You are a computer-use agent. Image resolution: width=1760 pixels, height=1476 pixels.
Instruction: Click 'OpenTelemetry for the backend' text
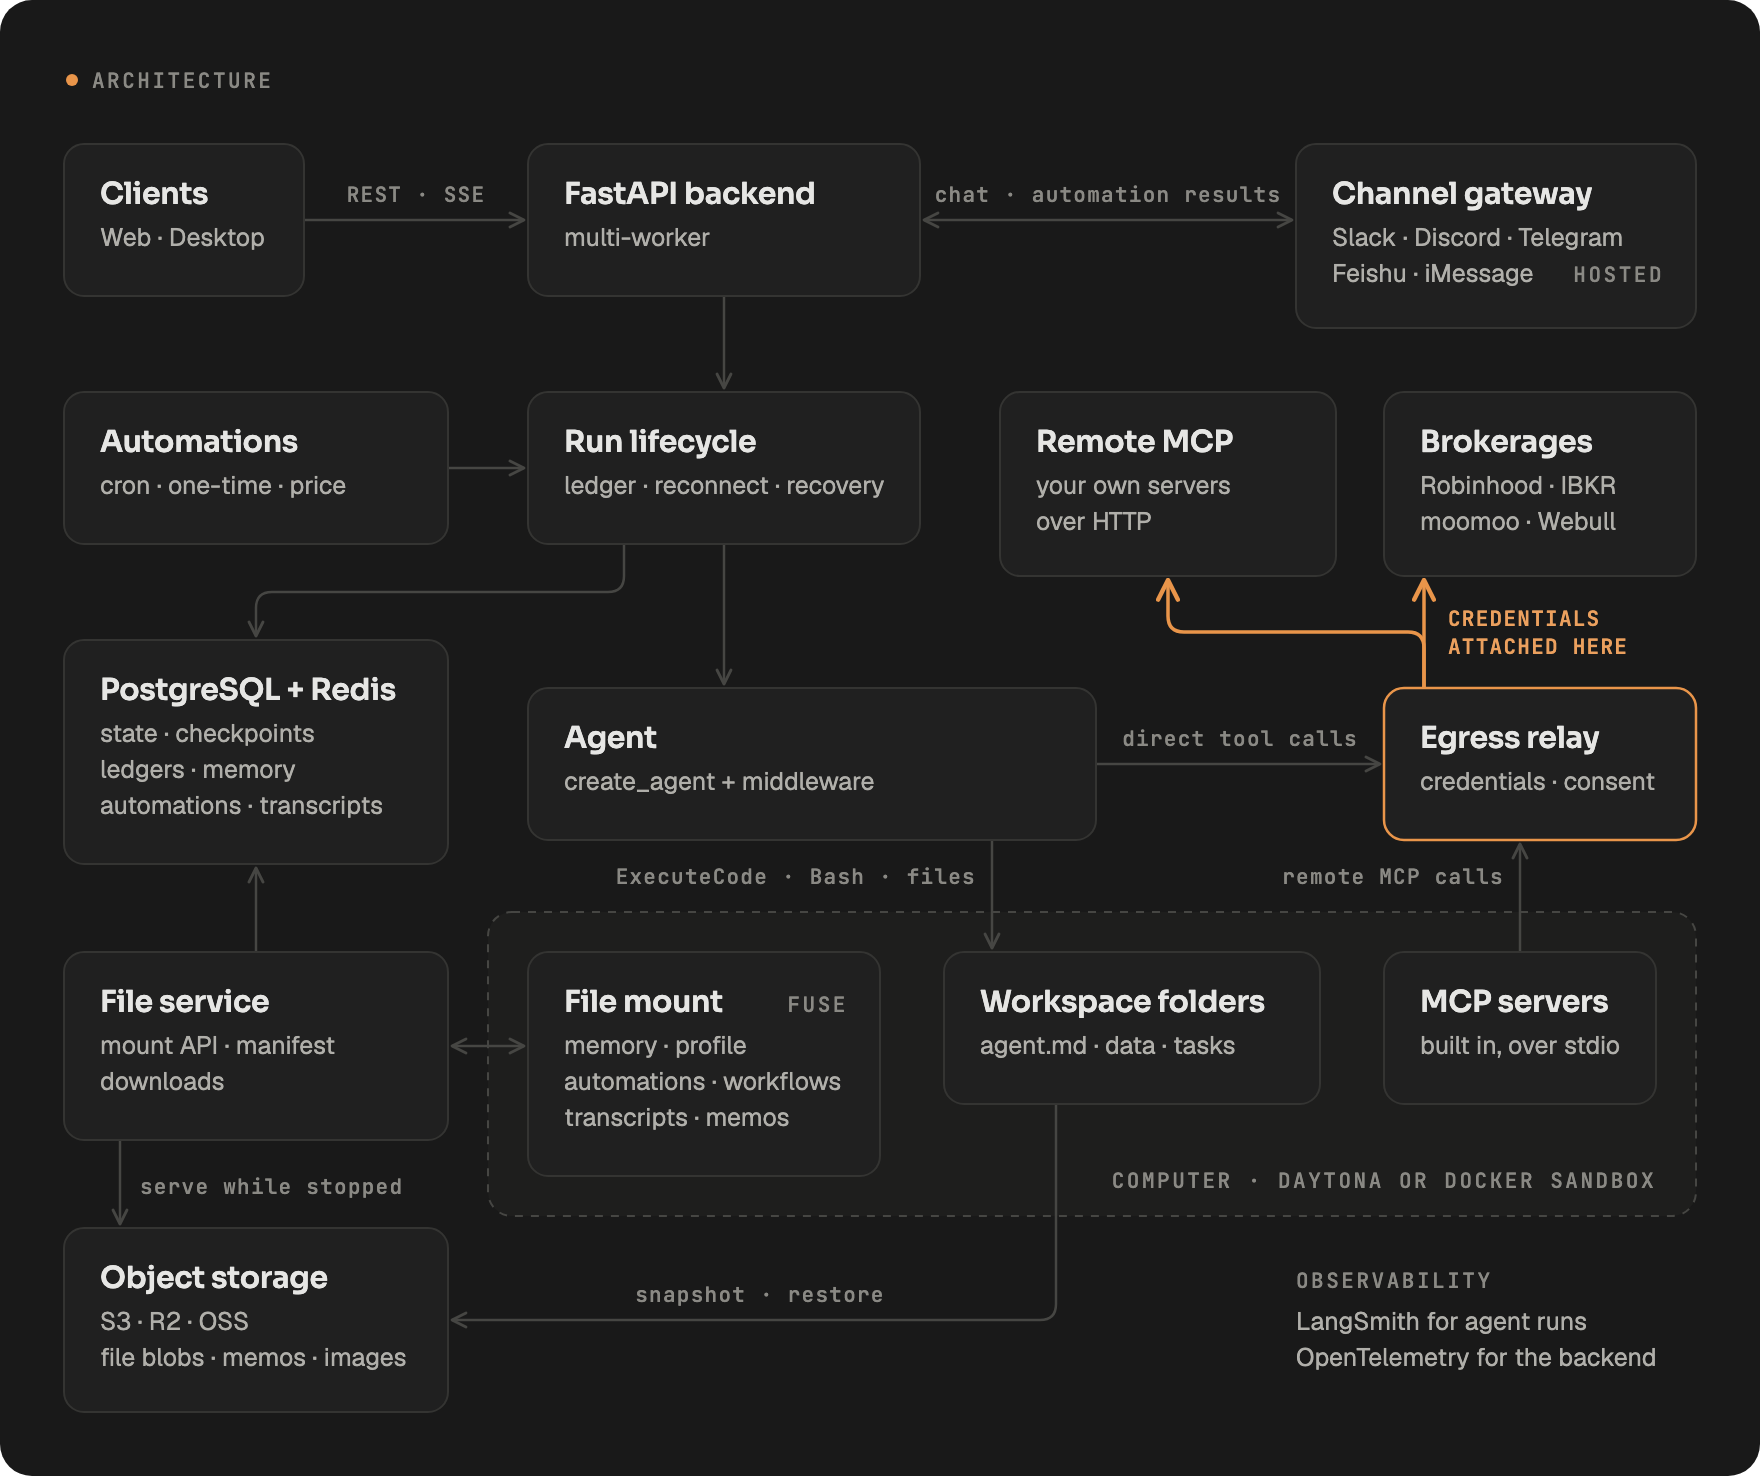1476,1358
